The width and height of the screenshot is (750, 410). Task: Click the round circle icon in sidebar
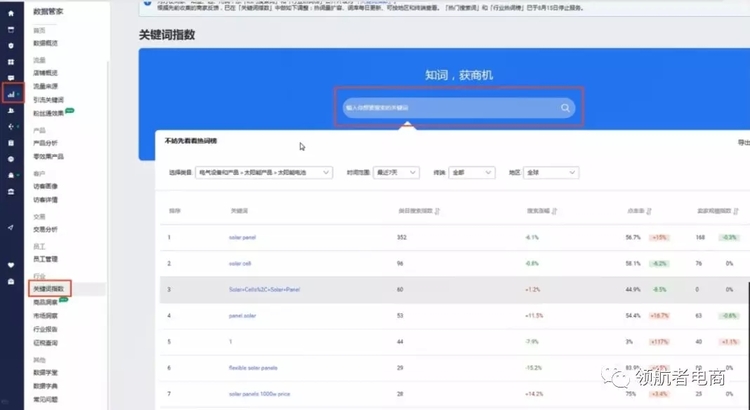point(11,159)
